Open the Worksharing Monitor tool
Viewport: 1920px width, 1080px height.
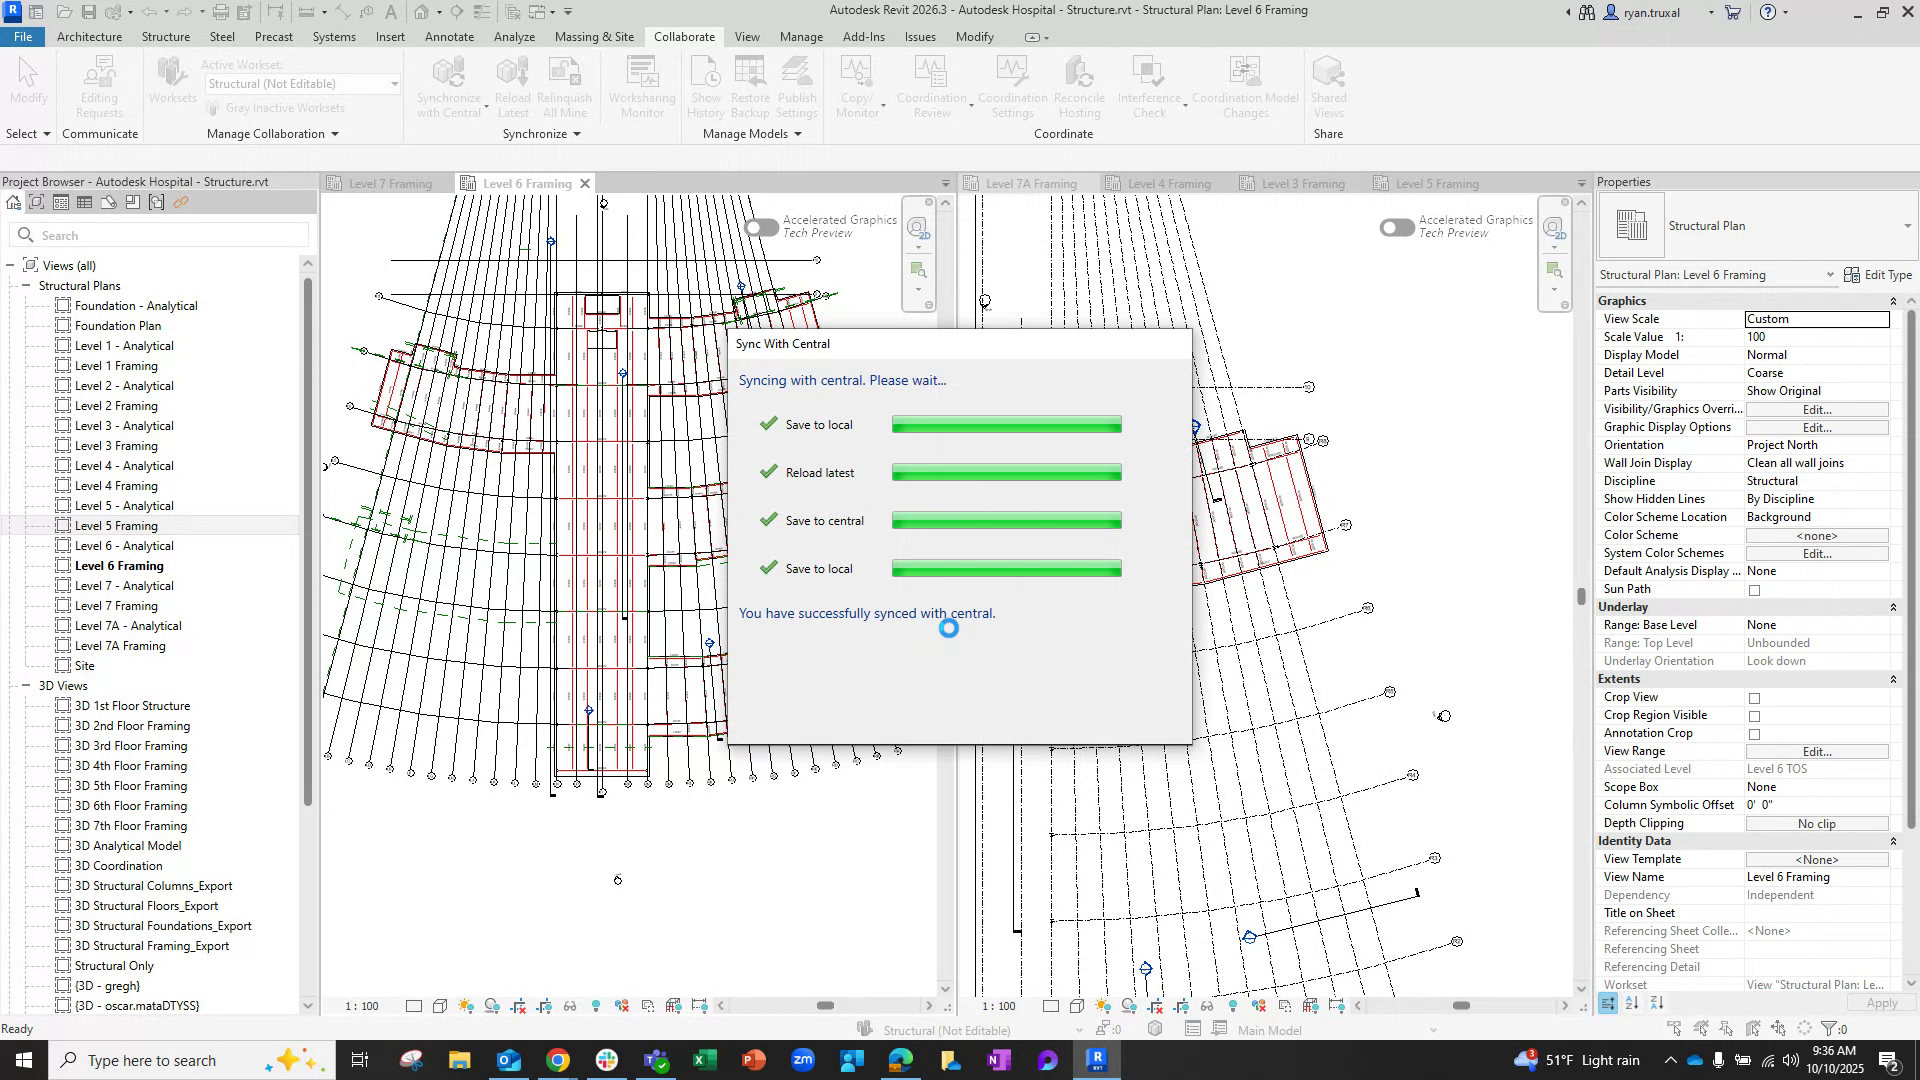pos(641,86)
